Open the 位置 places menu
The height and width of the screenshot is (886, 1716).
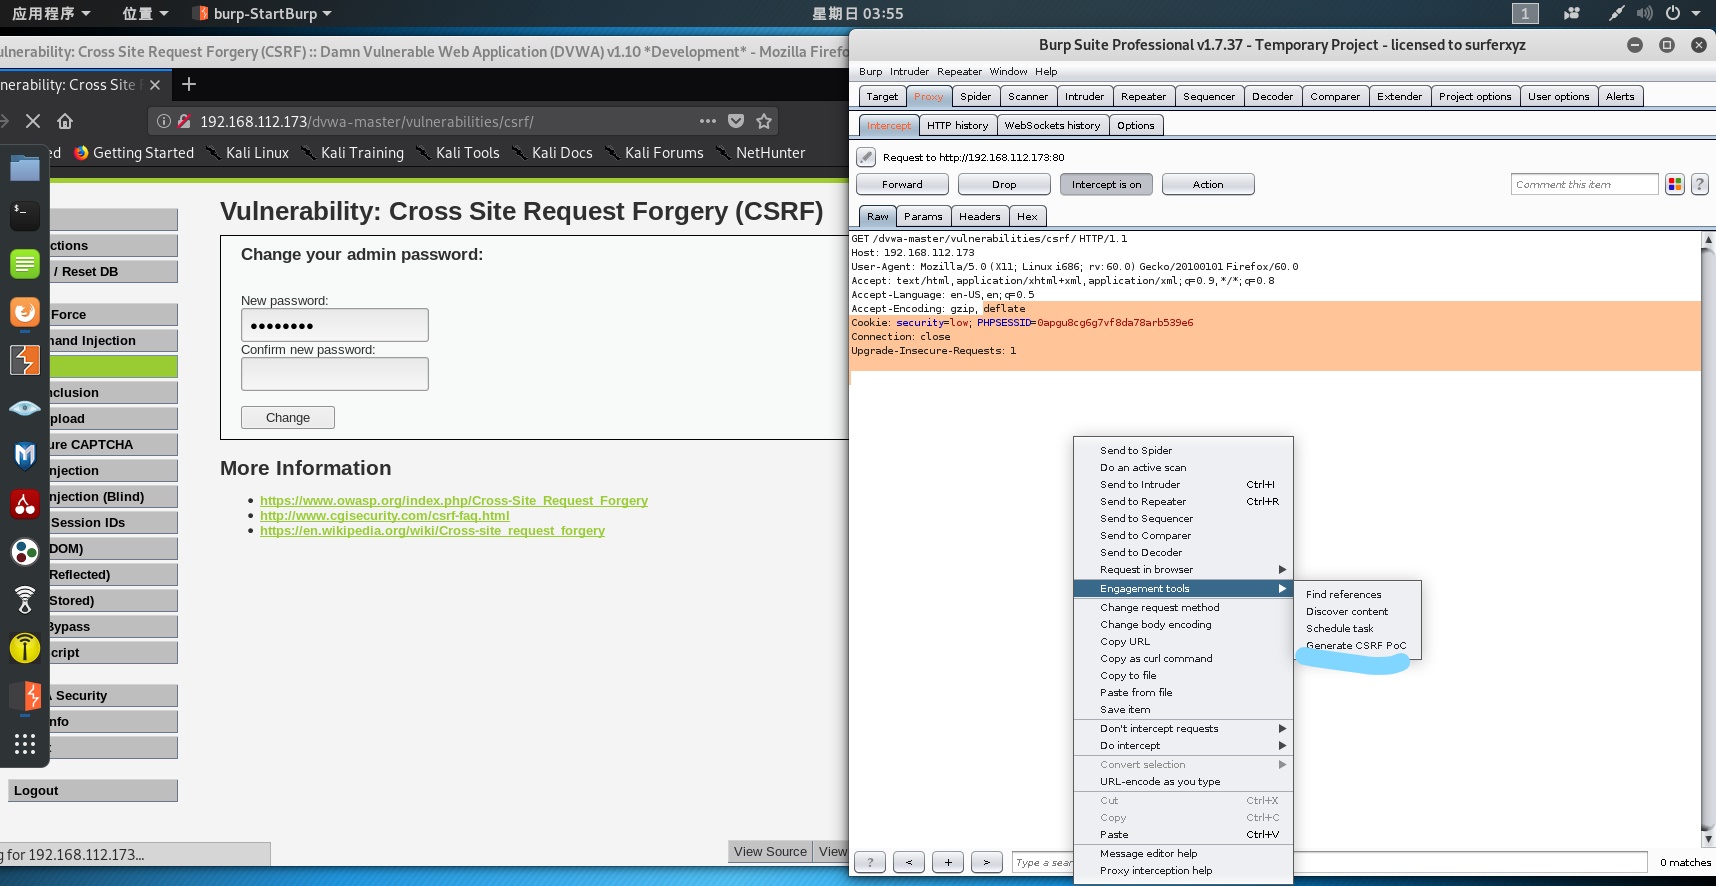coord(145,13)
